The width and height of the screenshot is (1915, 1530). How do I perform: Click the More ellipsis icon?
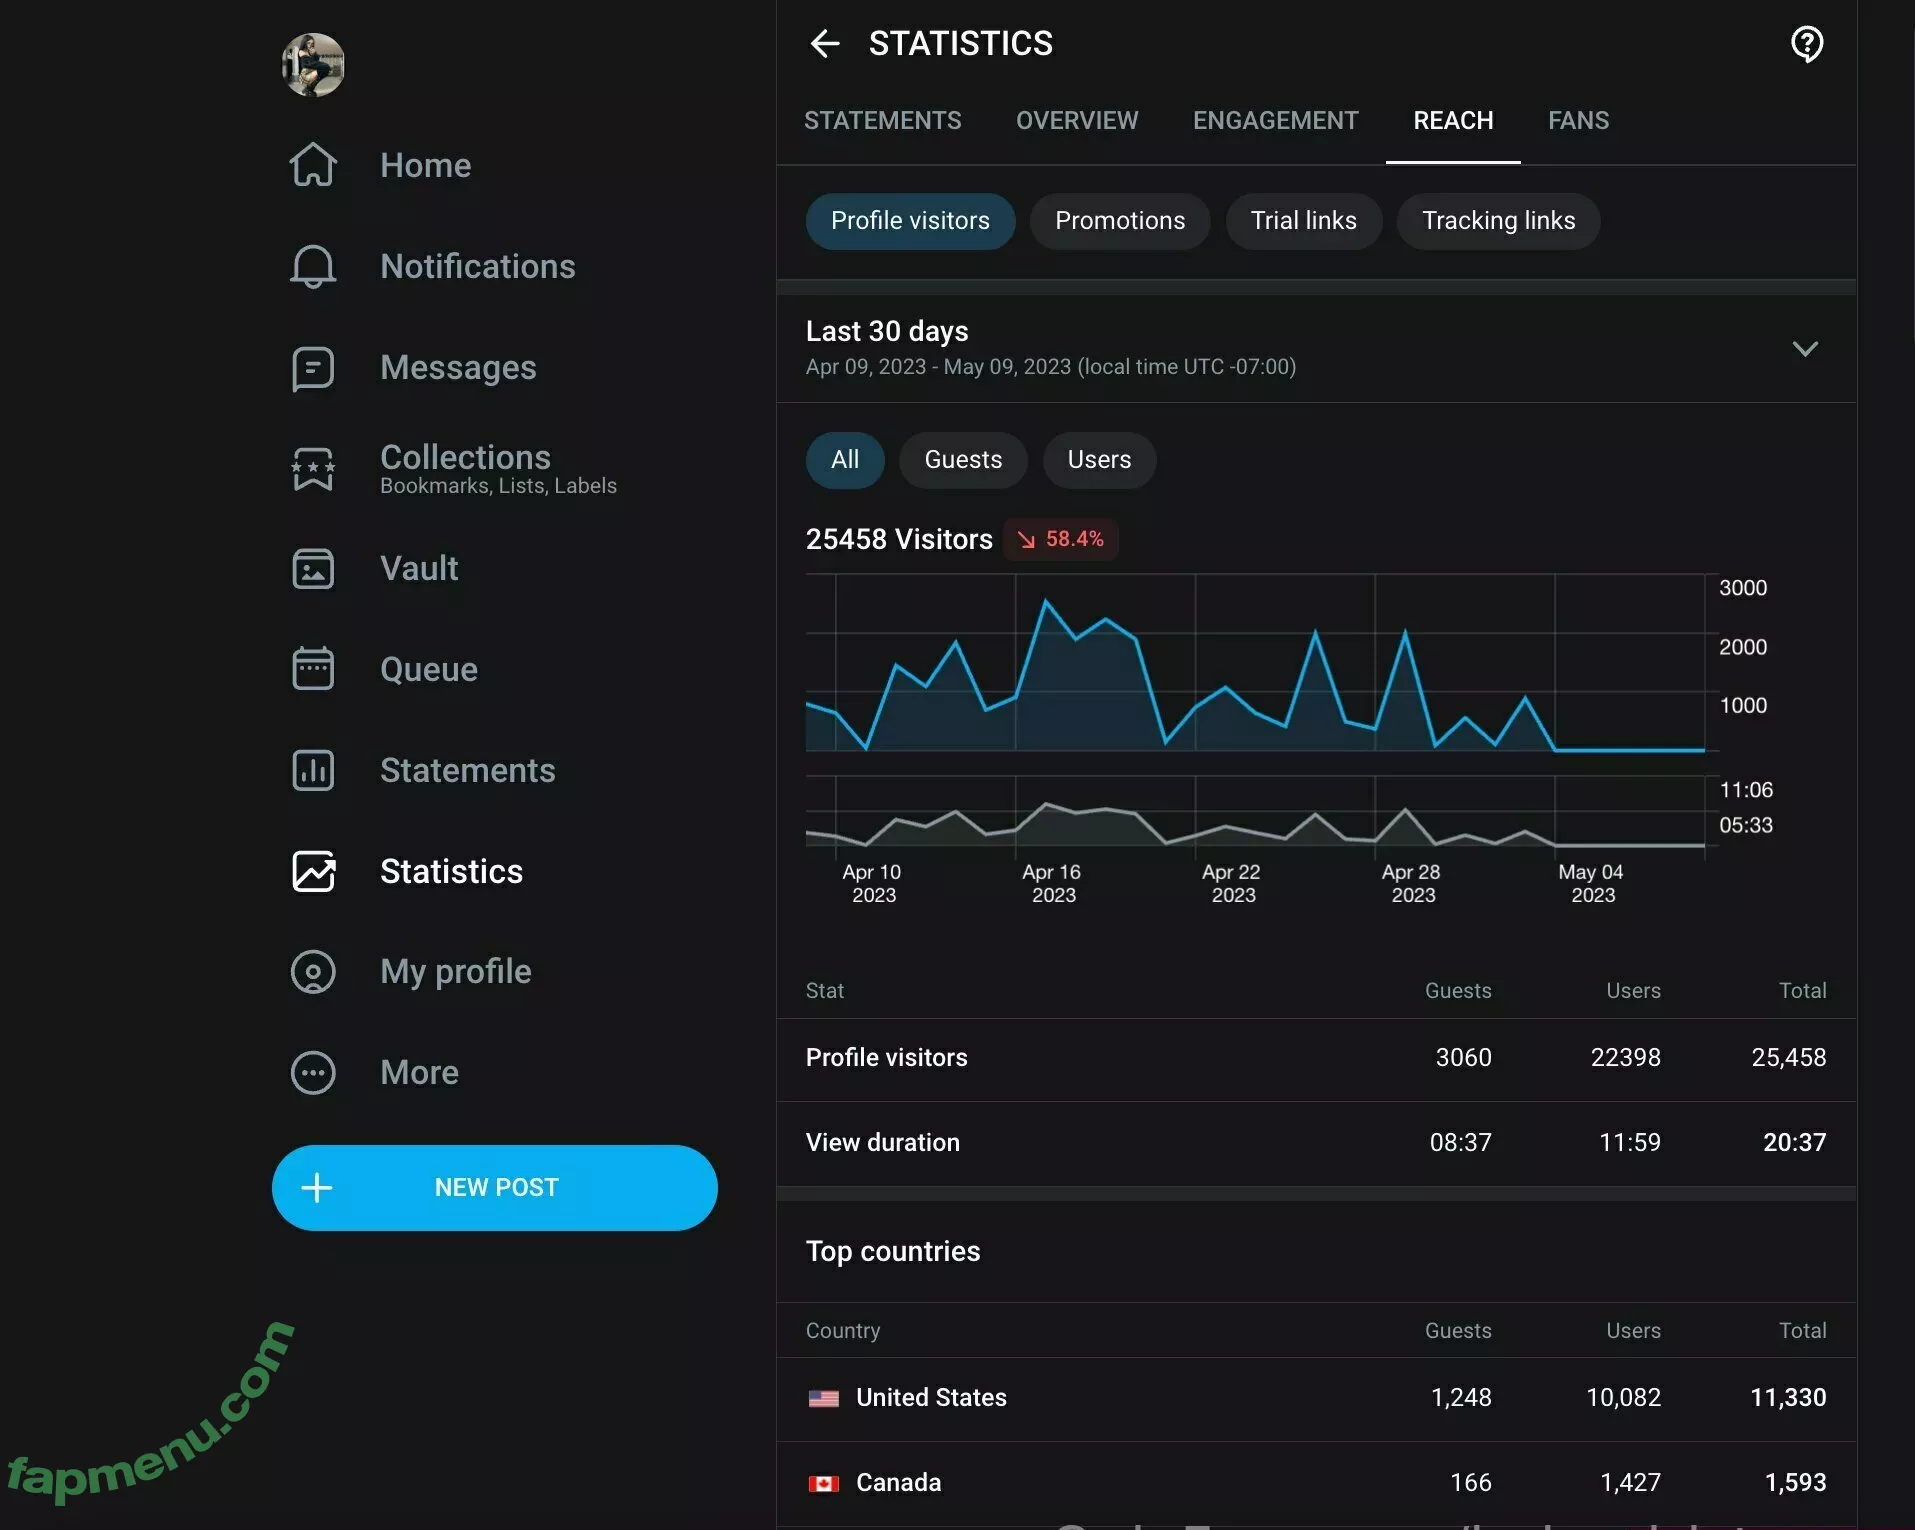[x=313, y=1073]
